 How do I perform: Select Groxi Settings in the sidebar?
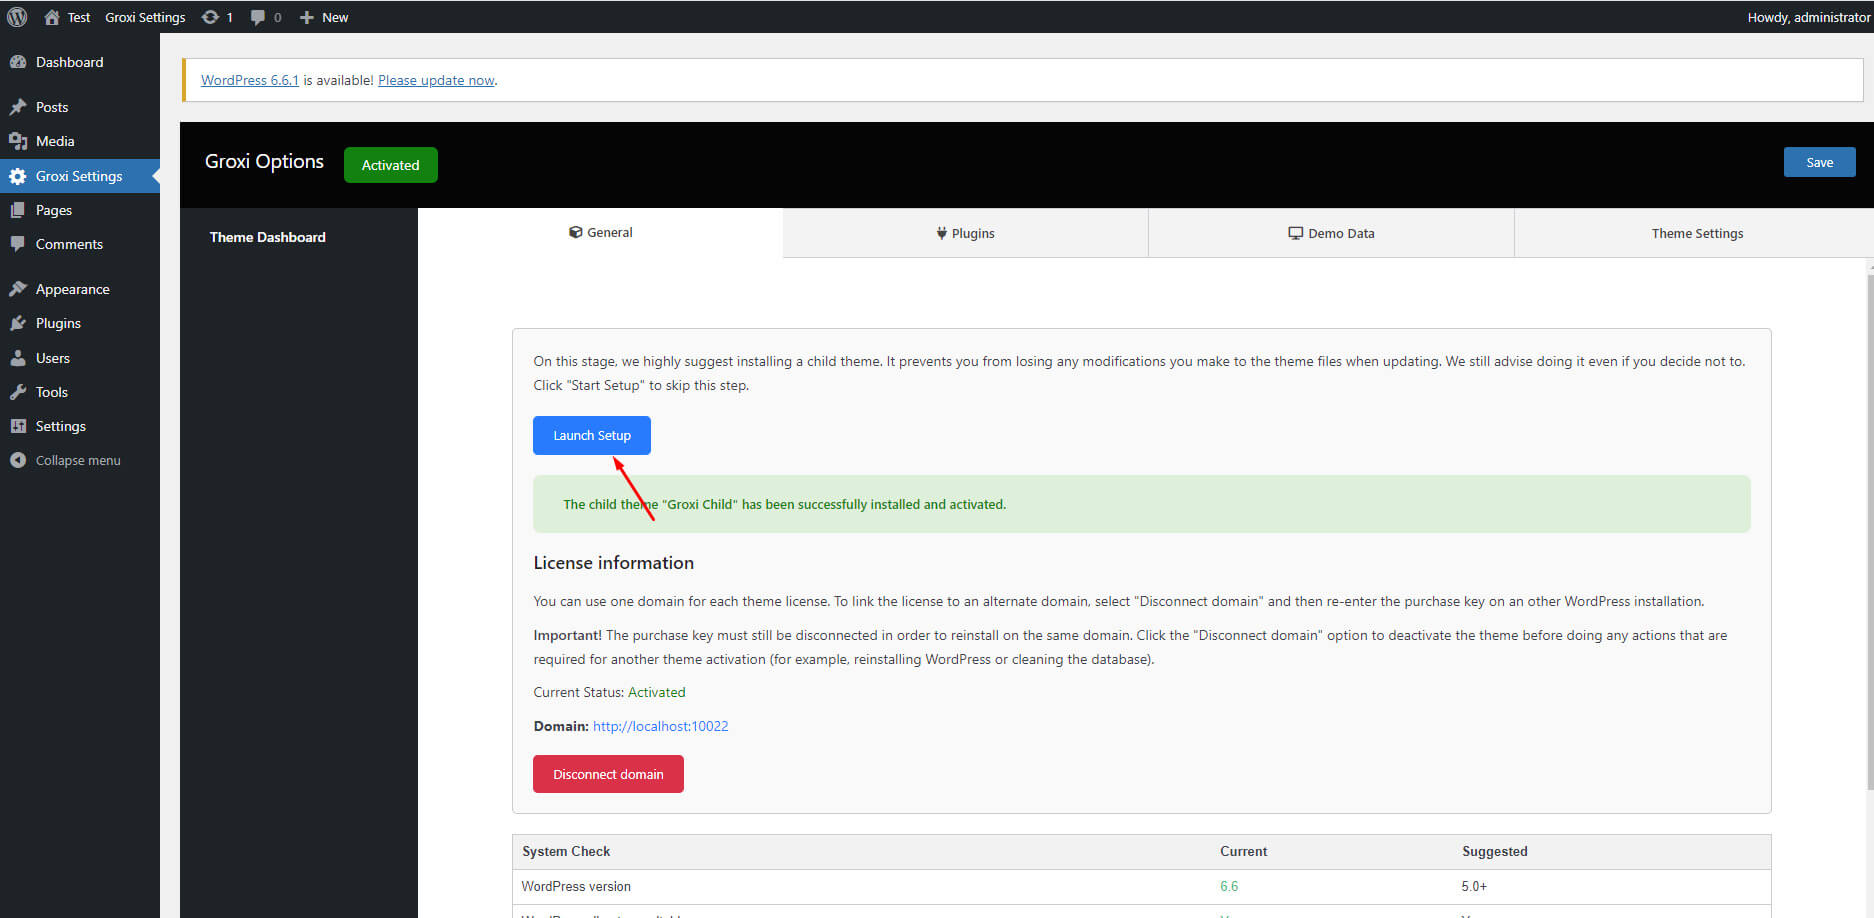point(80,176)
